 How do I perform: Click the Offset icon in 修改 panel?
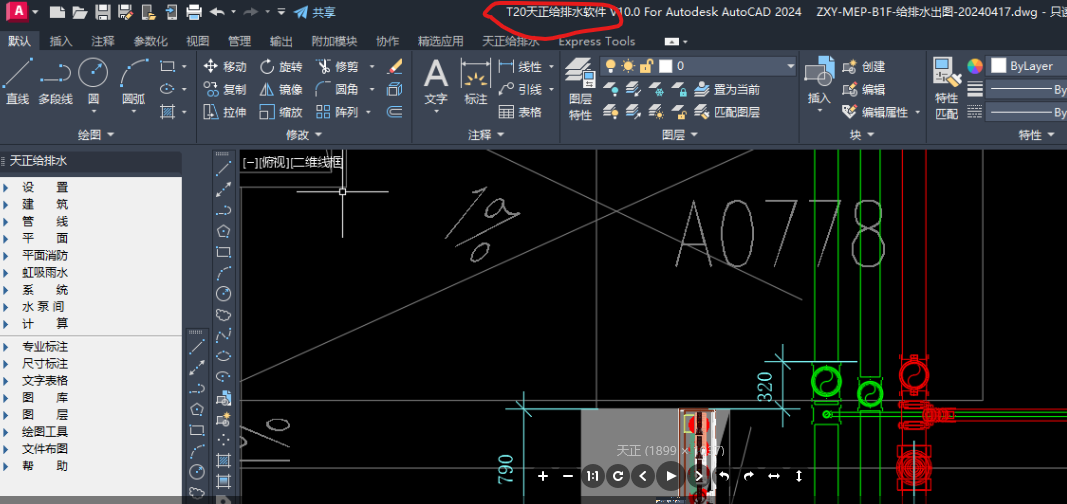tap(395, 112)
